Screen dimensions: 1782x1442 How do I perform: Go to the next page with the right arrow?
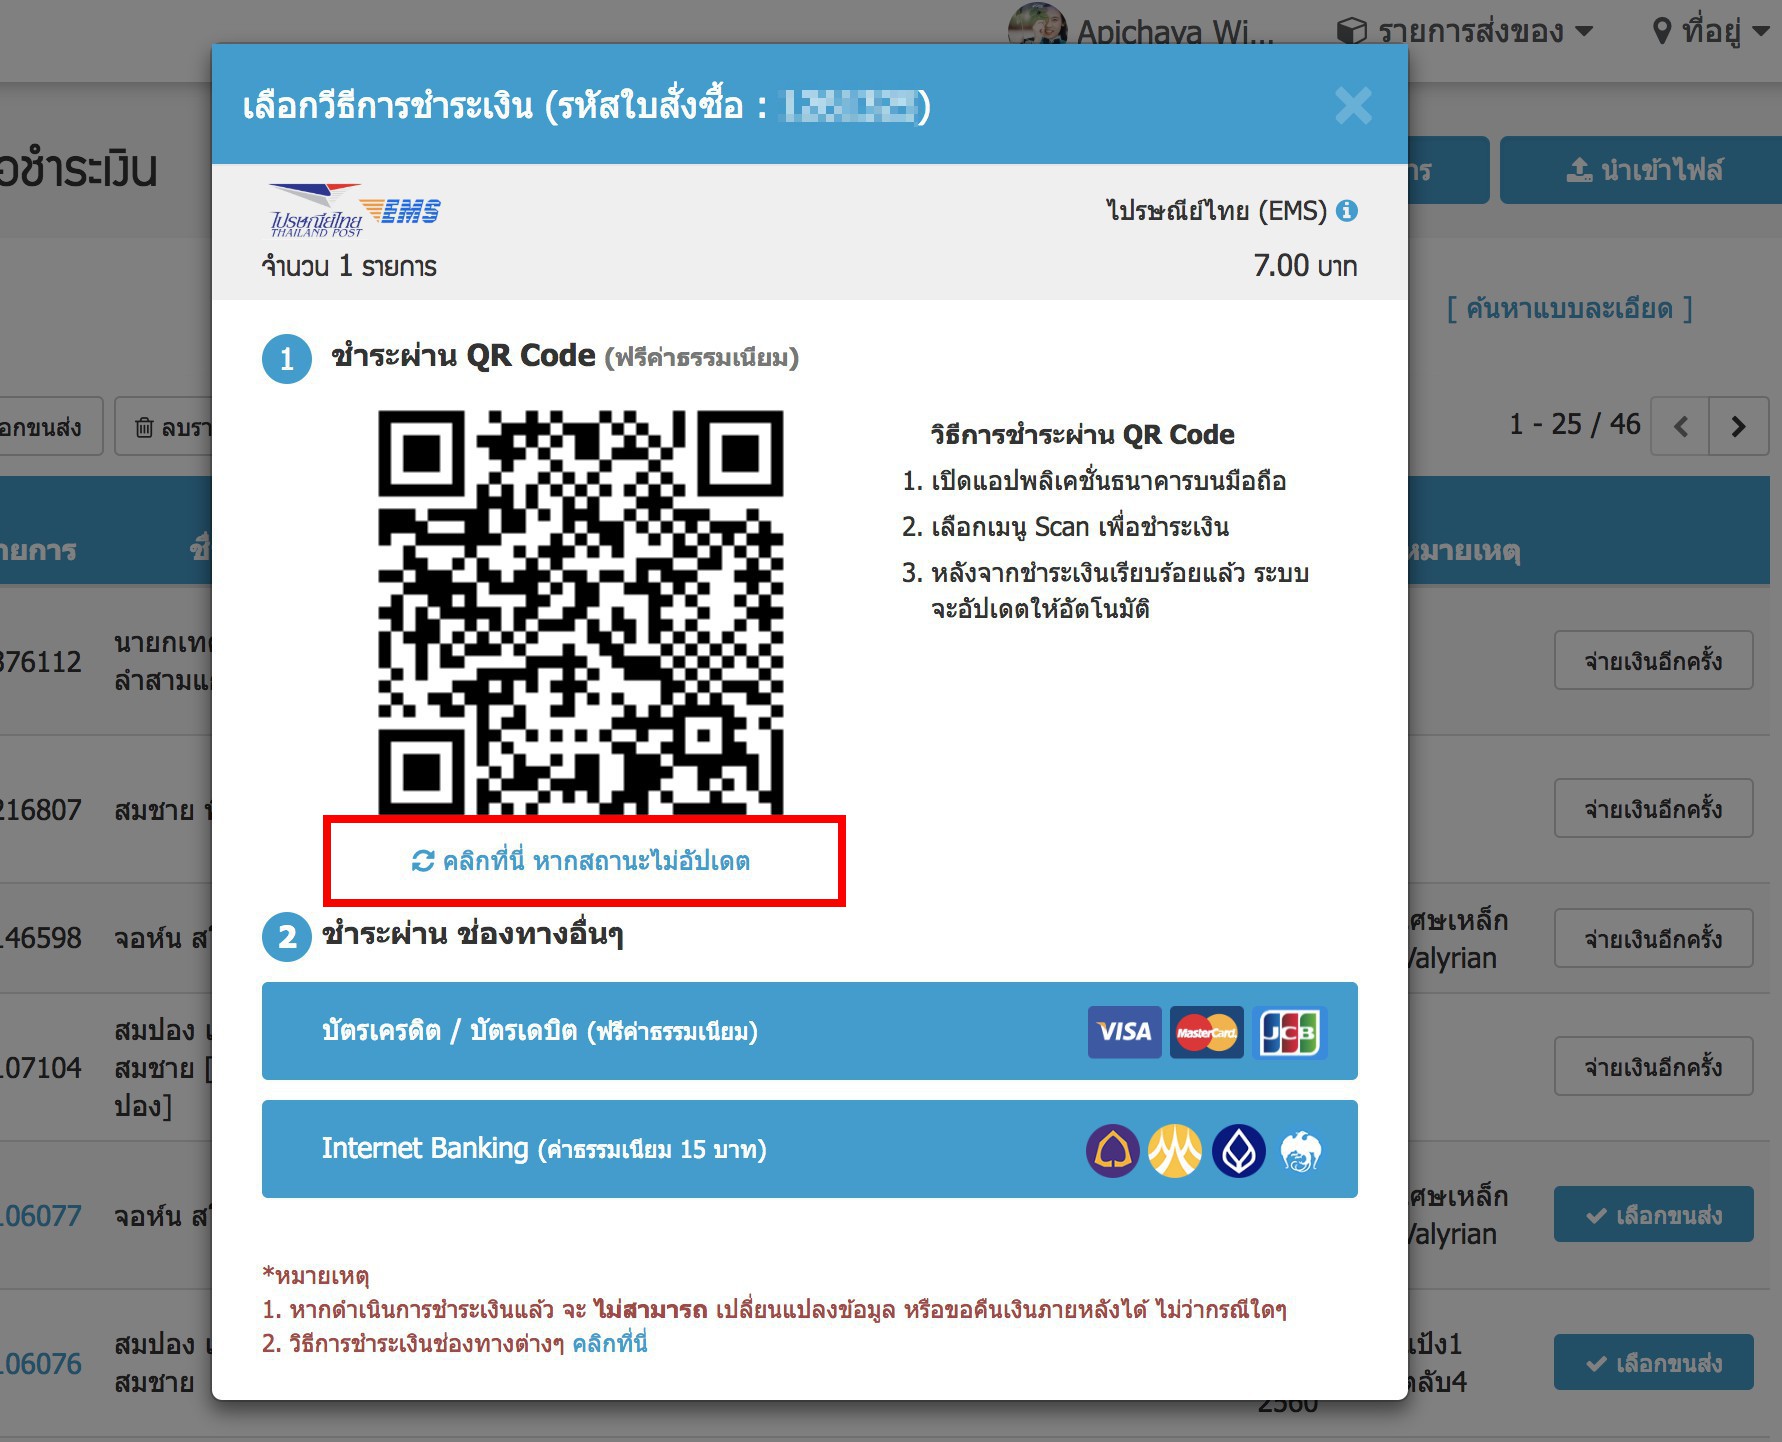click(x=1739, y=426)
